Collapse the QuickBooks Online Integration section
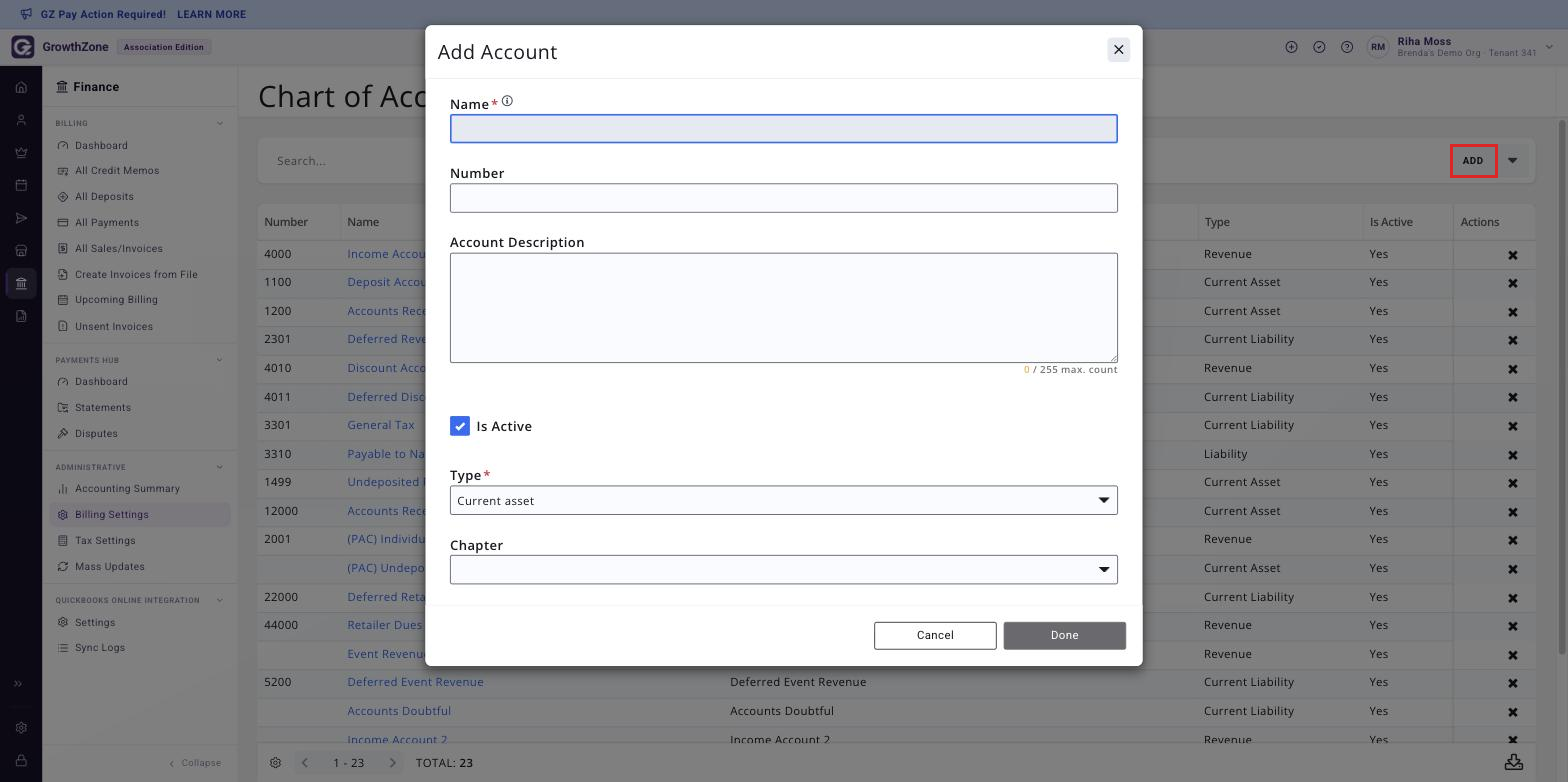Viewport: 1568px width, 782px height. coord(220,600)
